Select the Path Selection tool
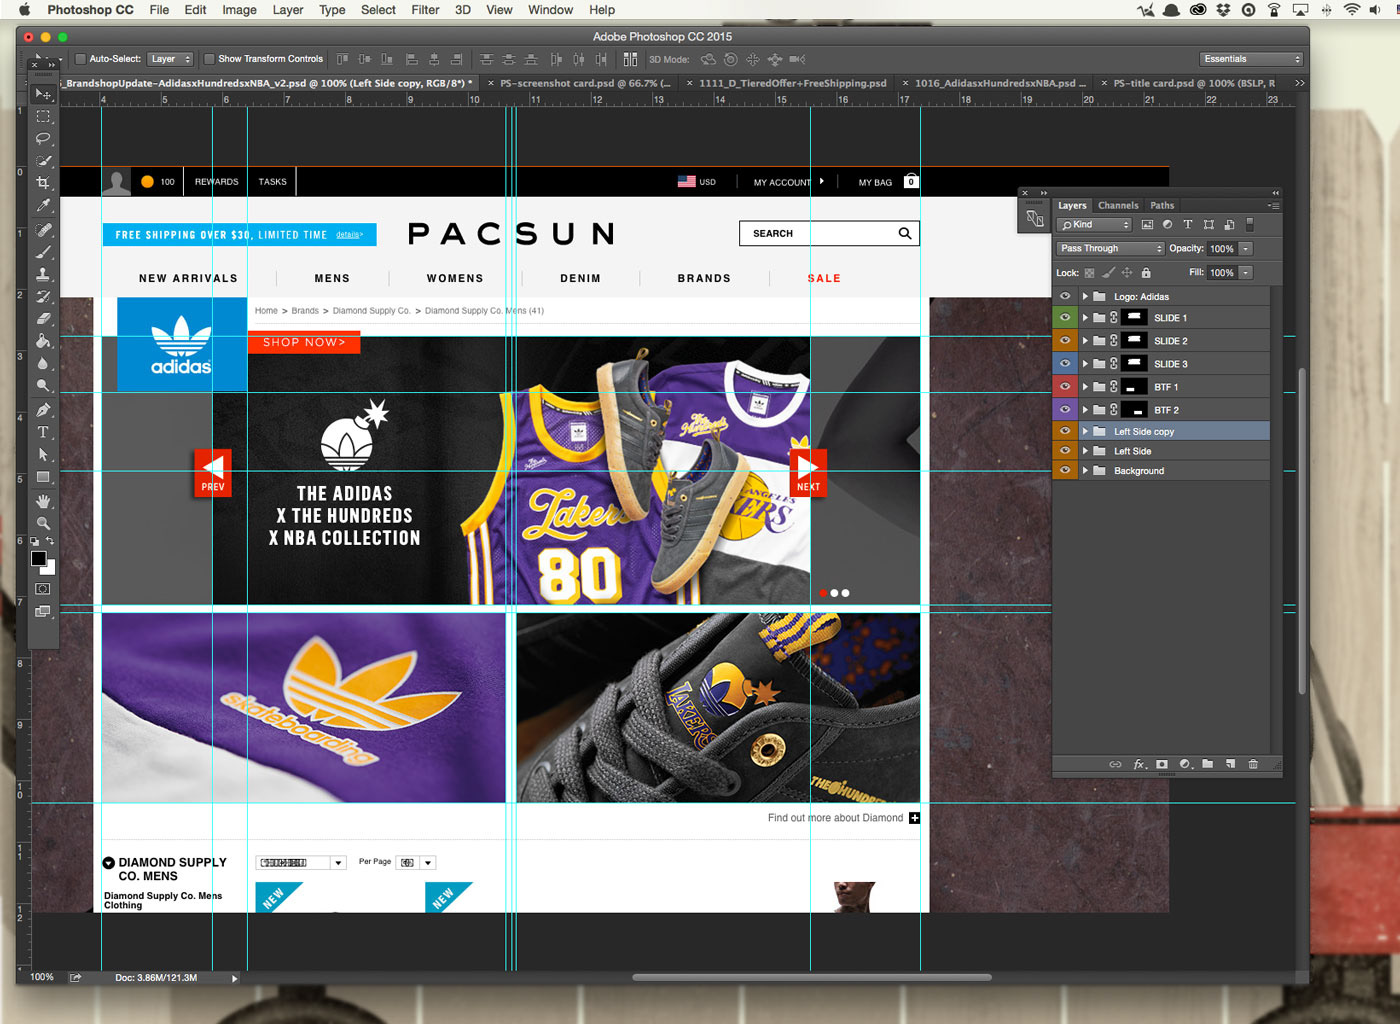The image size is (1400, 1024). pos(43,455)
